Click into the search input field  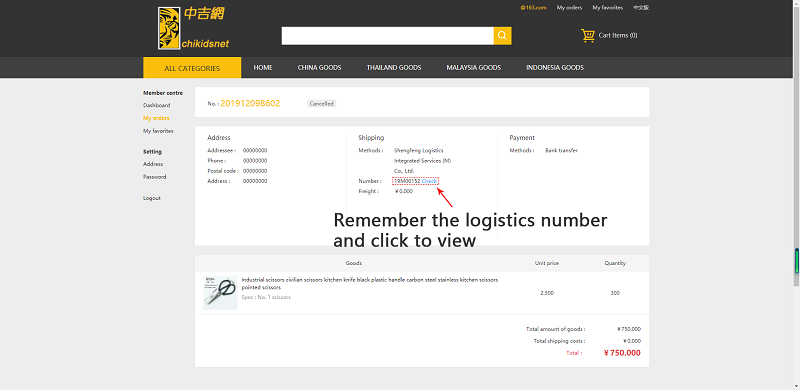point(388,36)
